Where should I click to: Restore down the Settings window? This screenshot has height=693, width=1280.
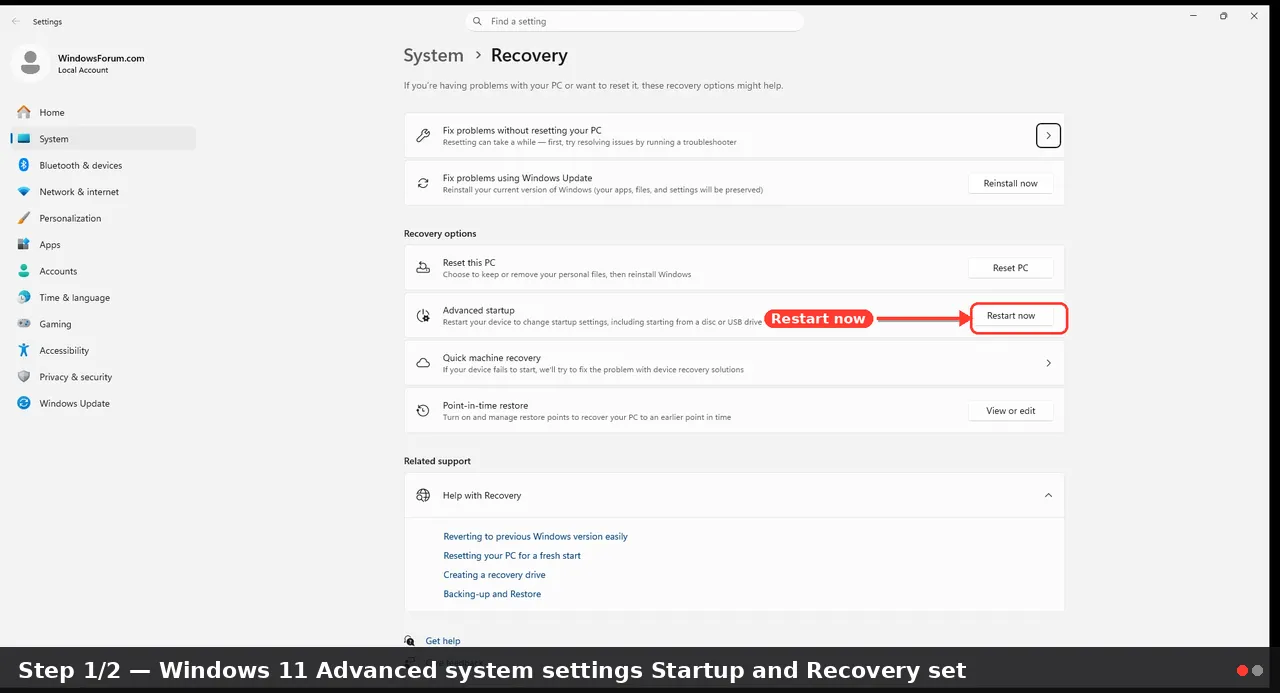(1223, 16)
